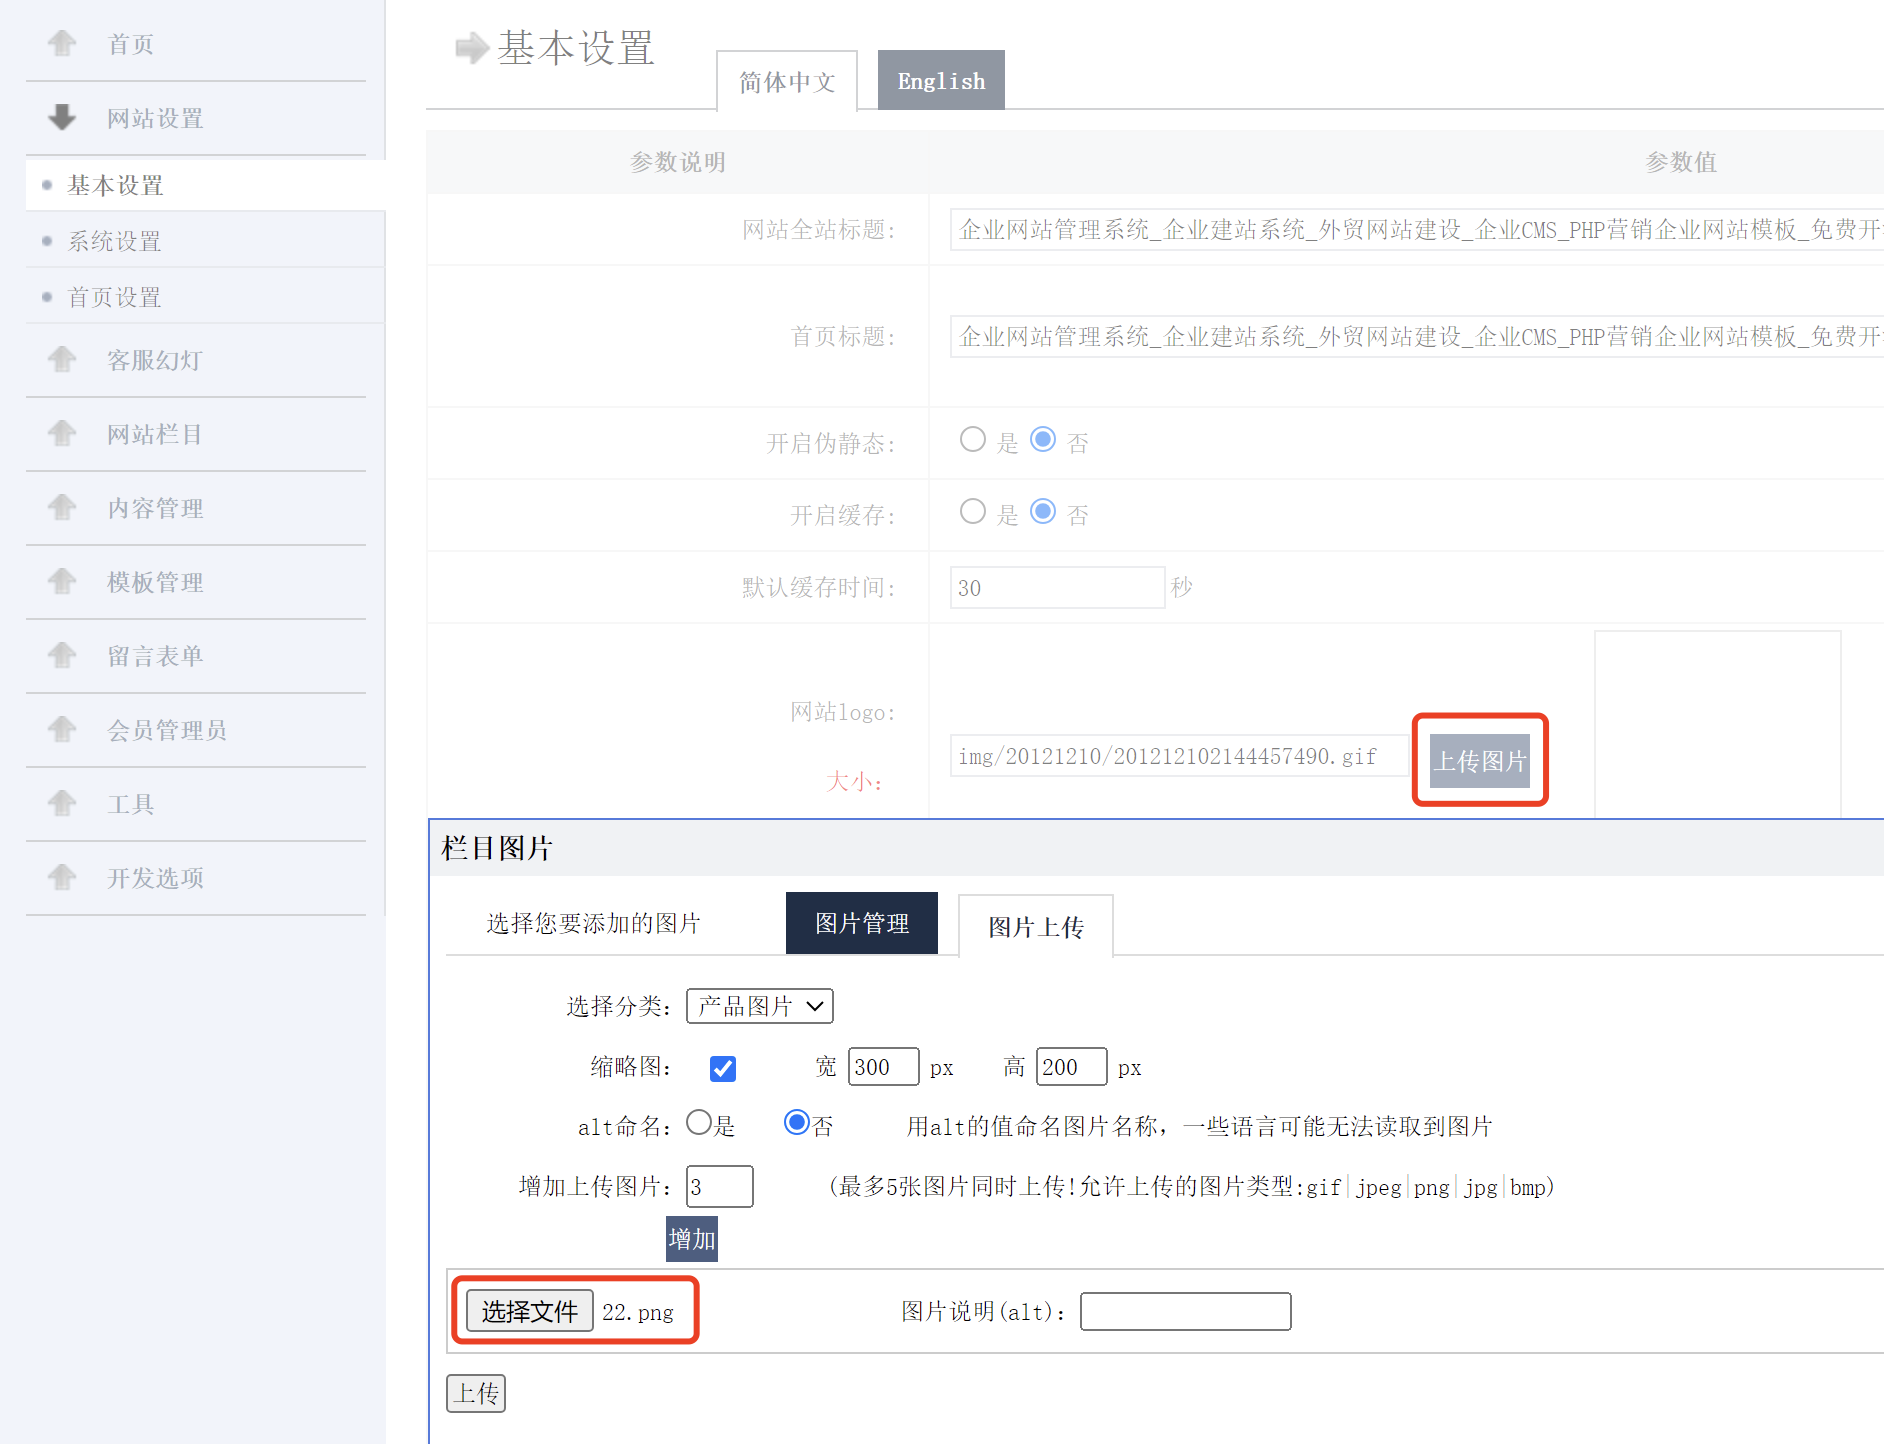Open the 产品图片 category dropdown

pyautogui.click(x=759, y=1006)
